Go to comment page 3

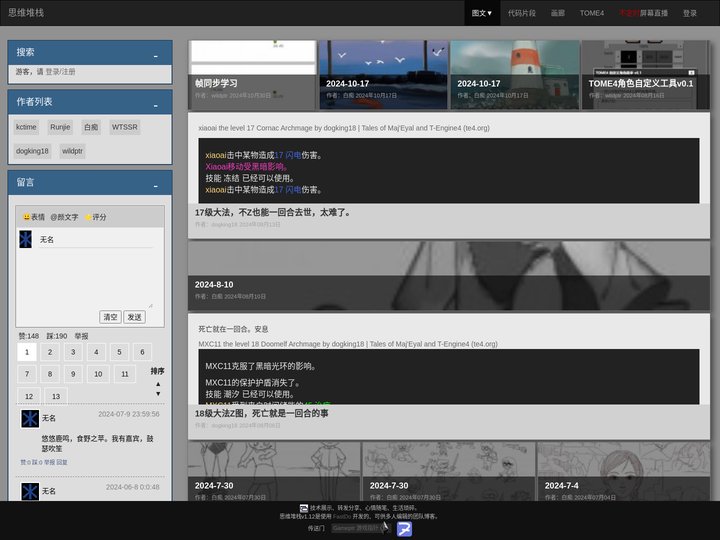point(73,352)
